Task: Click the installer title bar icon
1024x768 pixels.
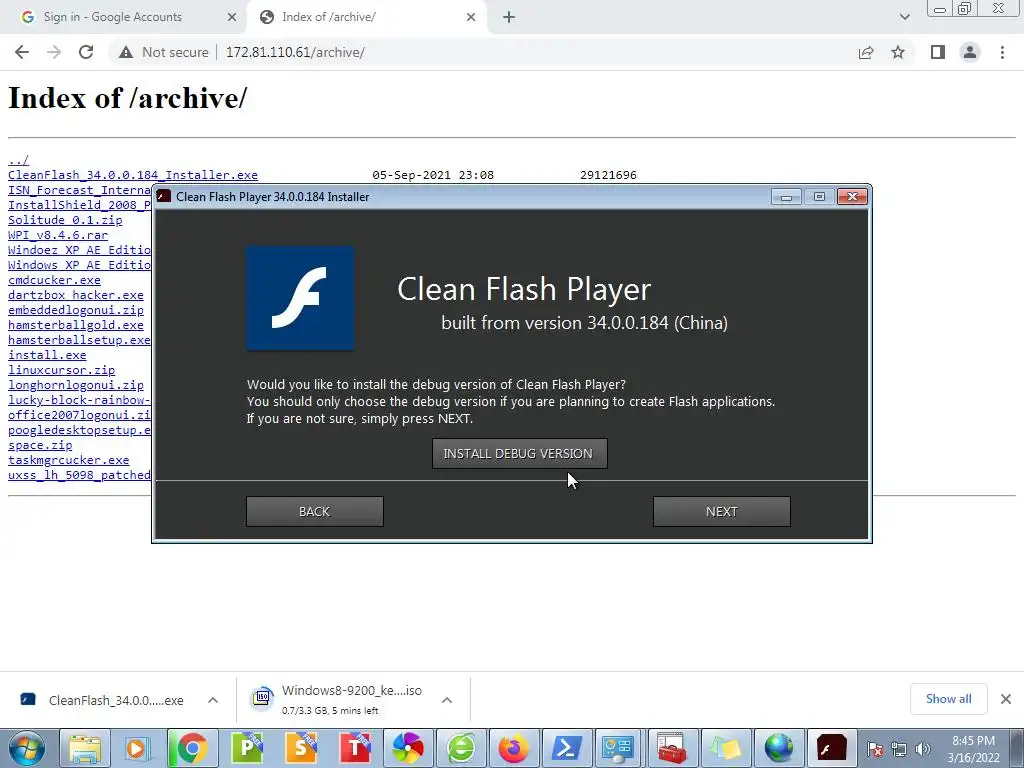Action: click(164, 197)
